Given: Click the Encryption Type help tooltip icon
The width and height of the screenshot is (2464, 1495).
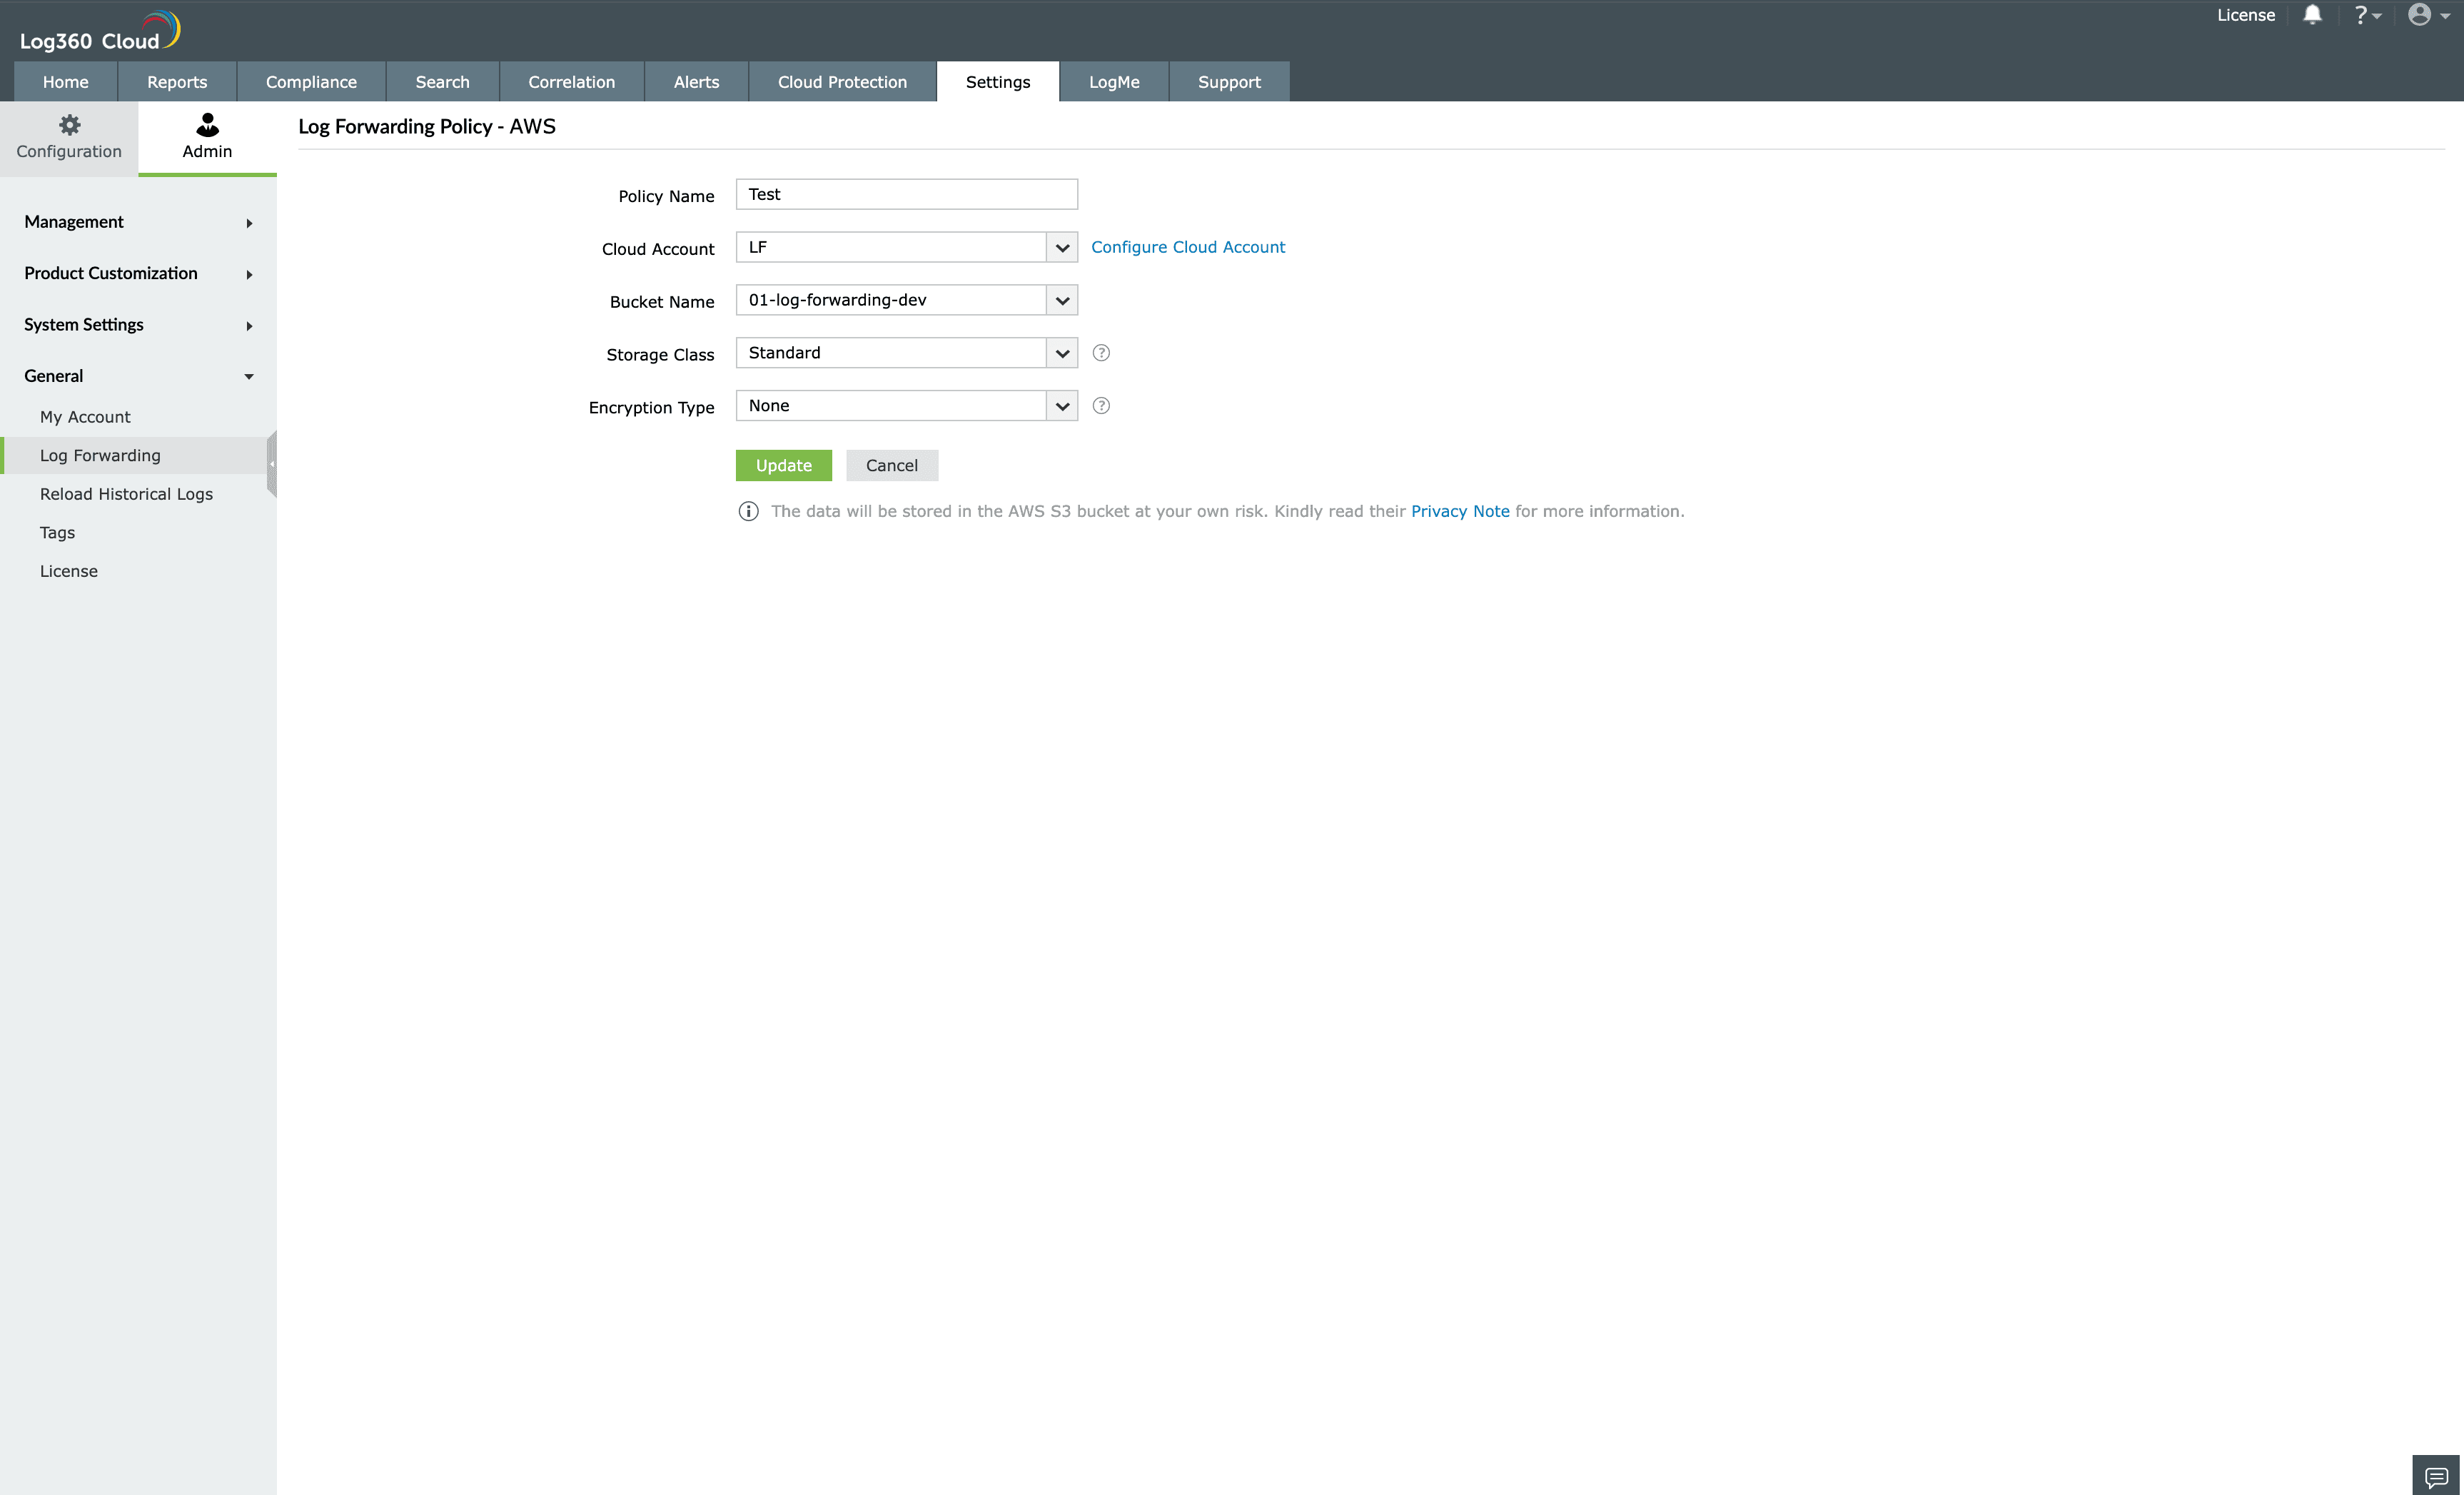Looking at the screenshot, I should [x=1101, y=405].
